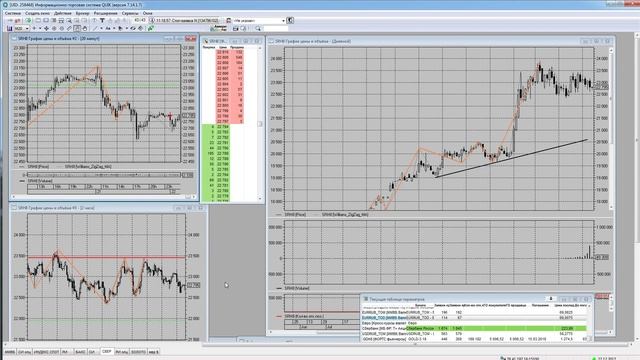Click the green icon in the top toolbar

pos(29,20)
